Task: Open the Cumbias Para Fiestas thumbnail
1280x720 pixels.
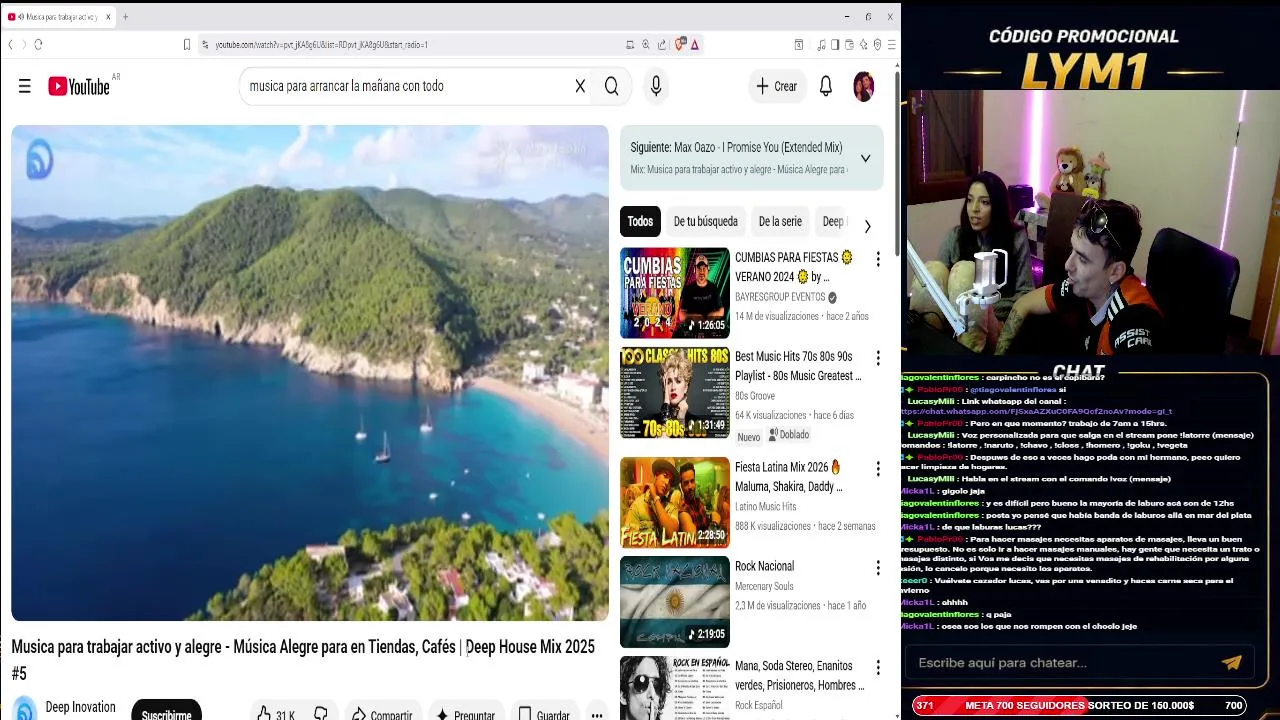Action: pos(675,293)
